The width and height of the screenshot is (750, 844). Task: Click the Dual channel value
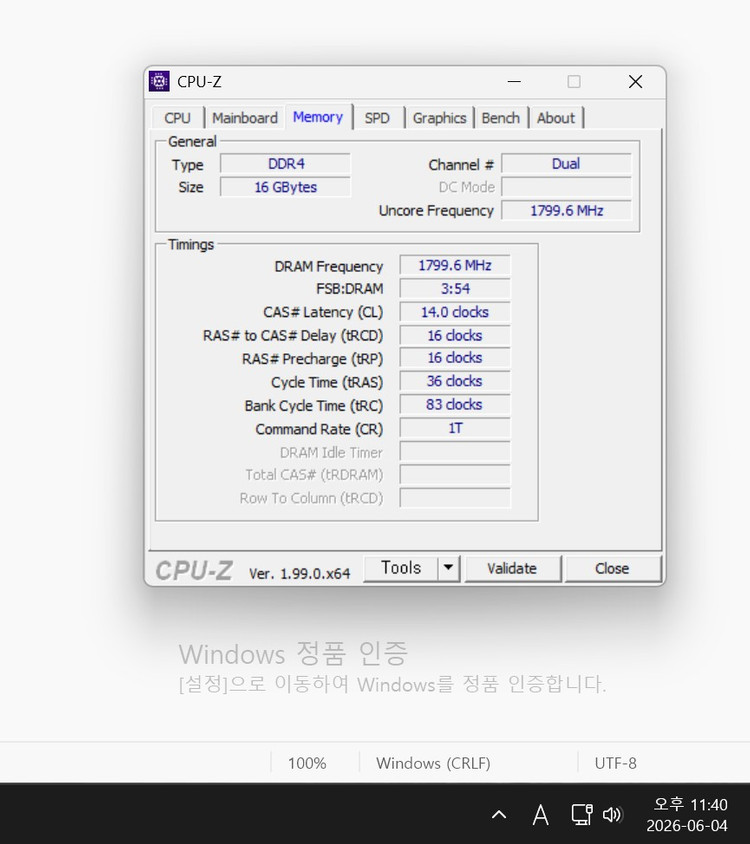coord(566,164)
